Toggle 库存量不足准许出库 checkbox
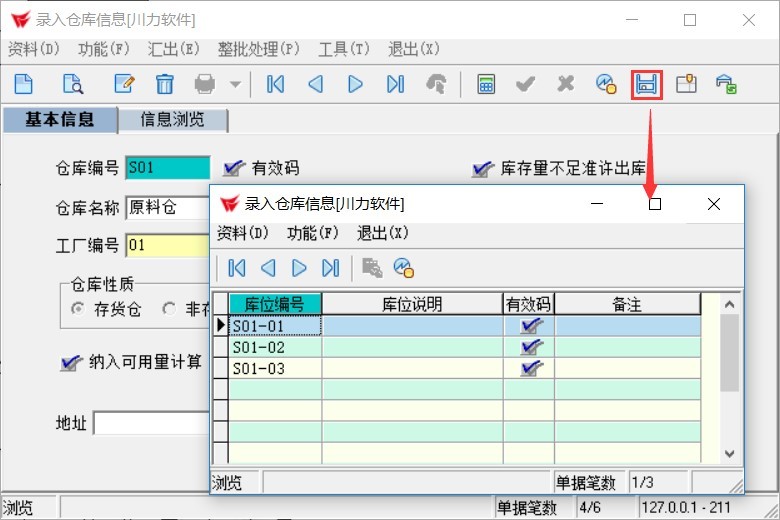The image size is (780, 520). [483, 168]
